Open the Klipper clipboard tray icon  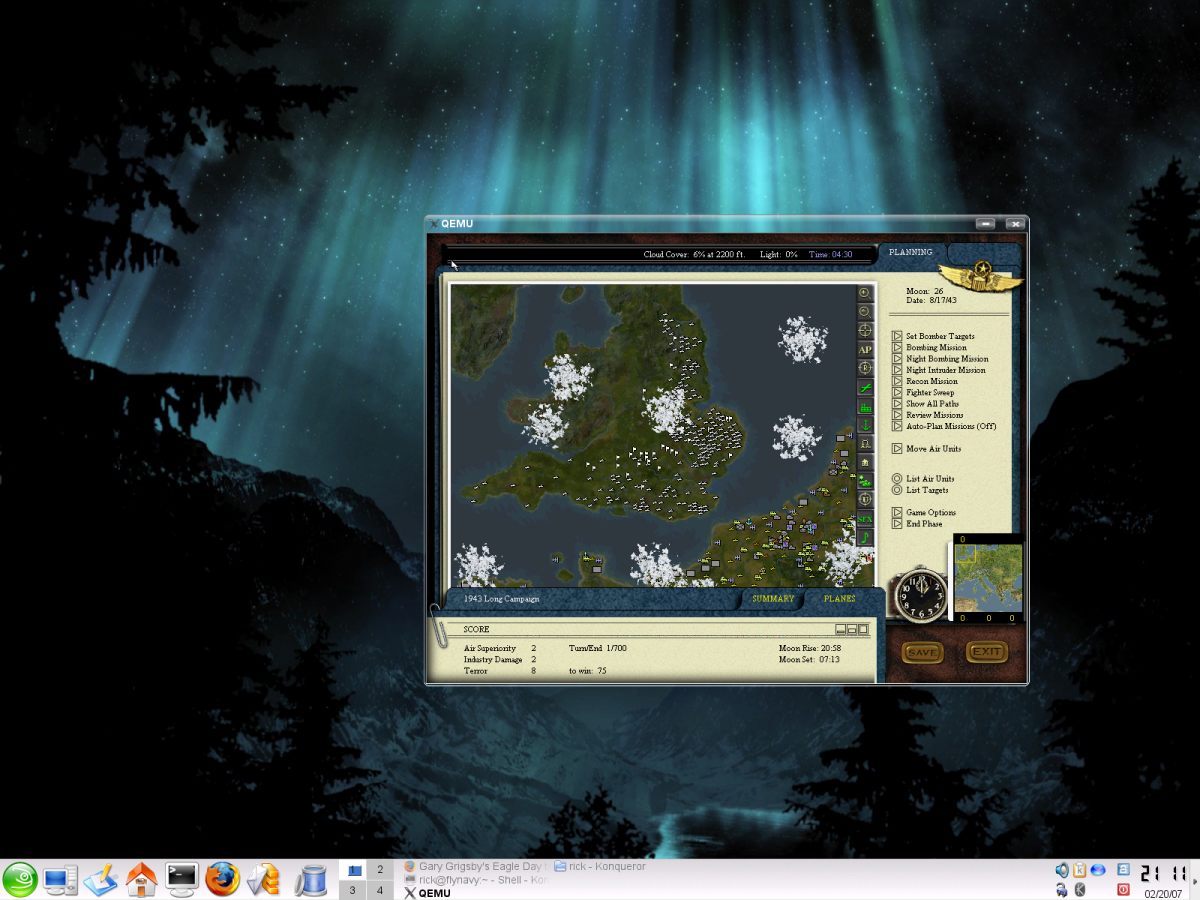1080,869
